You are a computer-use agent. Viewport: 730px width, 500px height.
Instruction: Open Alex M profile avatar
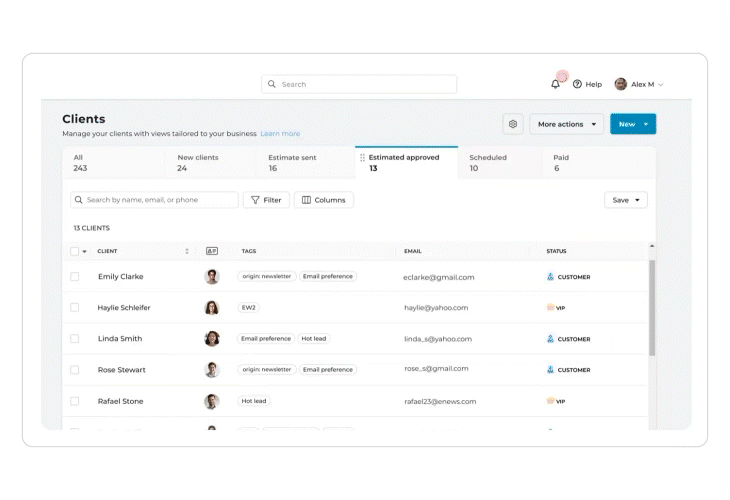click(621, 84)
